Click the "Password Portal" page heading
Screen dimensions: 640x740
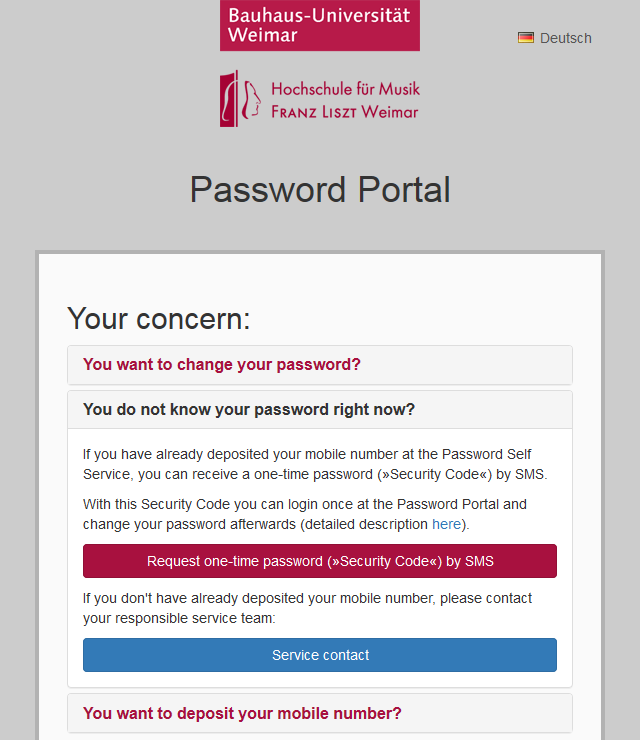pos(320,189)
